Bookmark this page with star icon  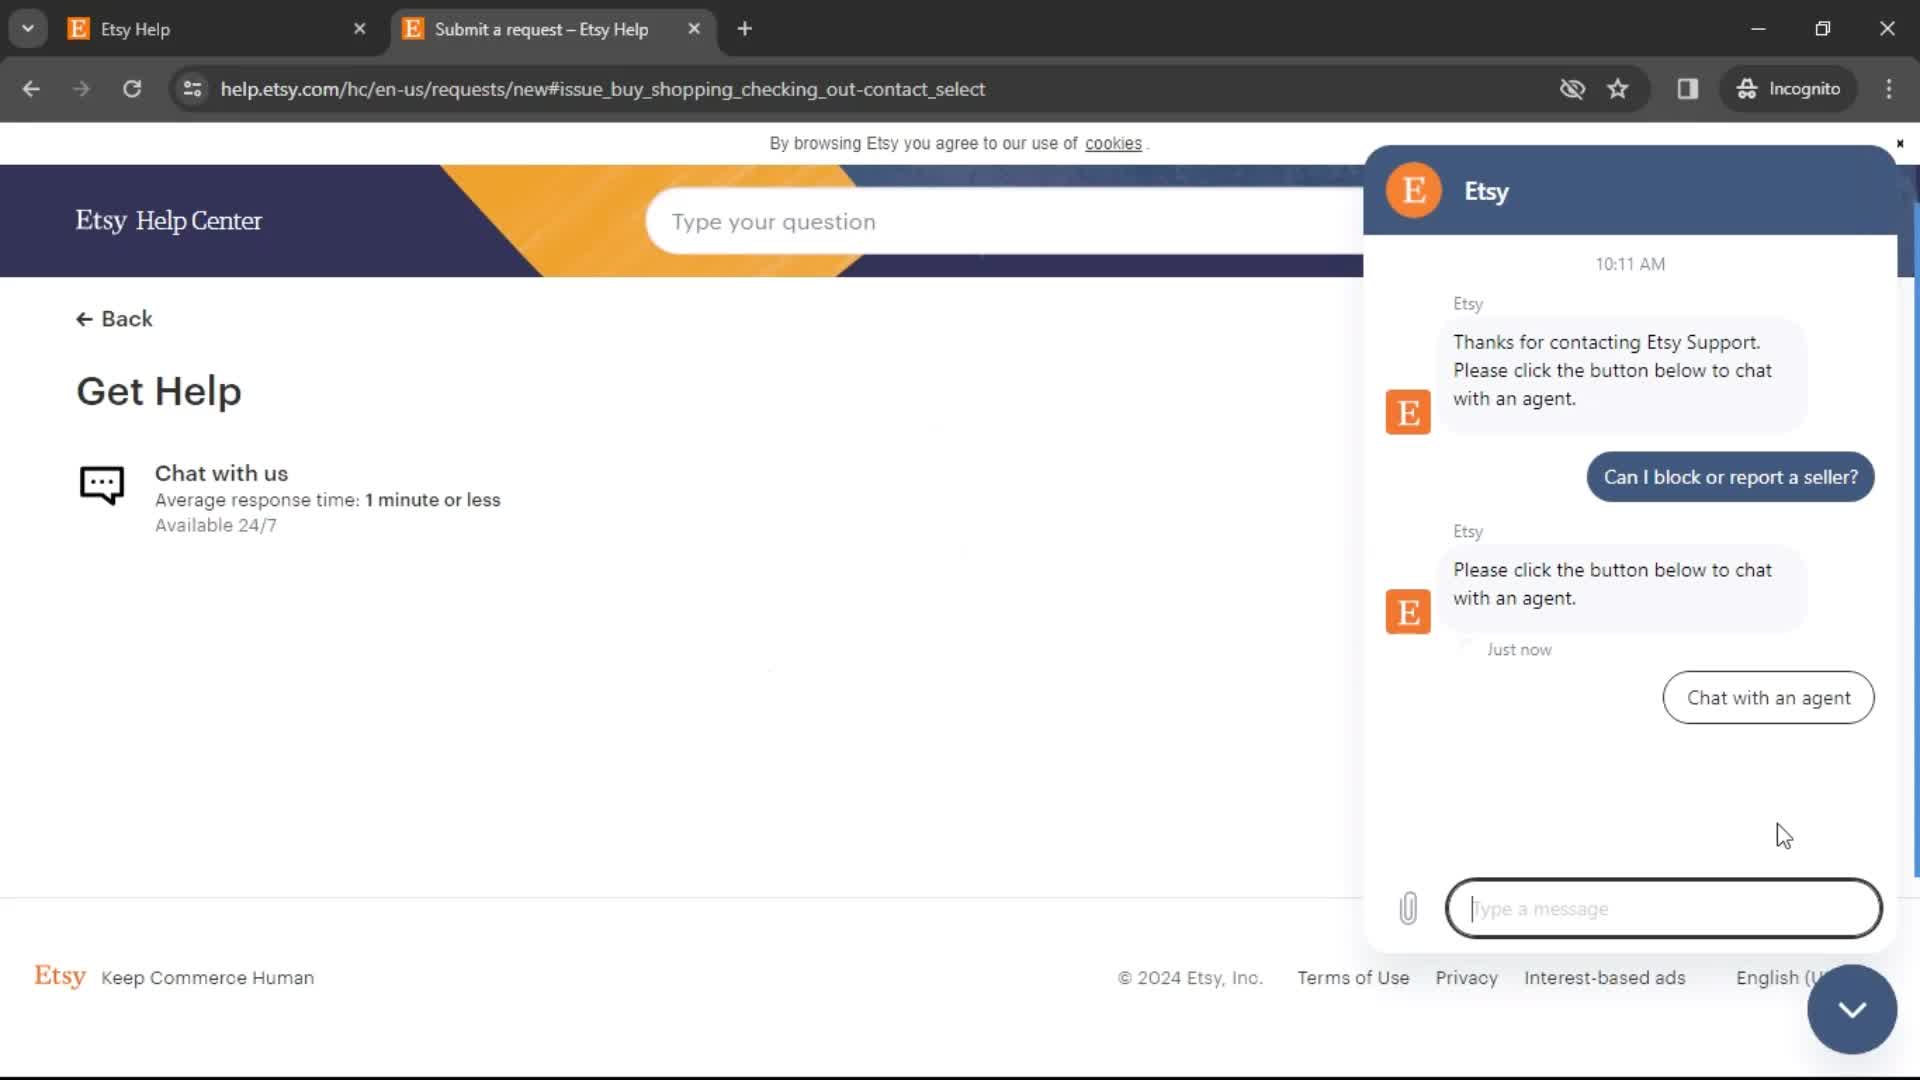(x=1618, y=89)
